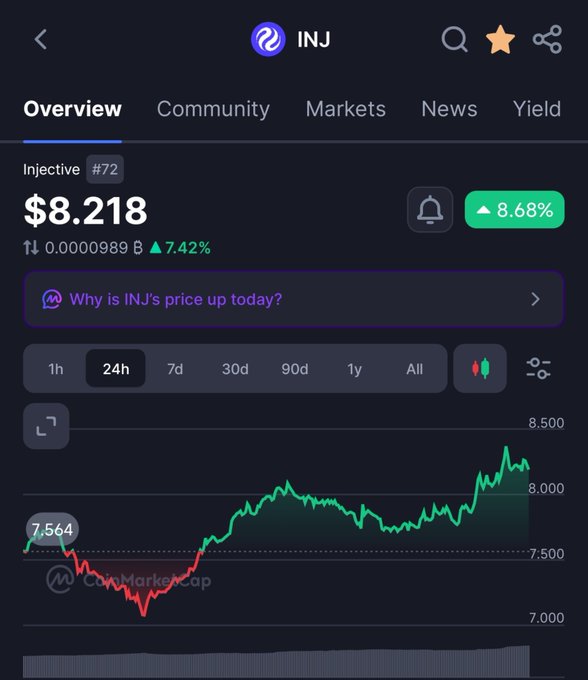Open the Markets tab
Image resolution: width=588 pixels, height=680 pixels.
(x=346, y=109)
